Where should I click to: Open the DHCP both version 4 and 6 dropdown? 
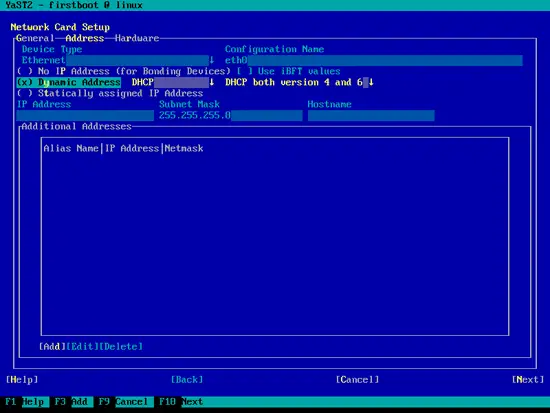(299, 82)
